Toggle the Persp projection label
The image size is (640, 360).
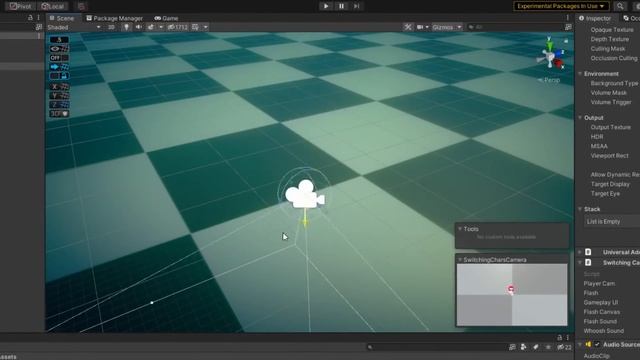click(x=549, y=80)
